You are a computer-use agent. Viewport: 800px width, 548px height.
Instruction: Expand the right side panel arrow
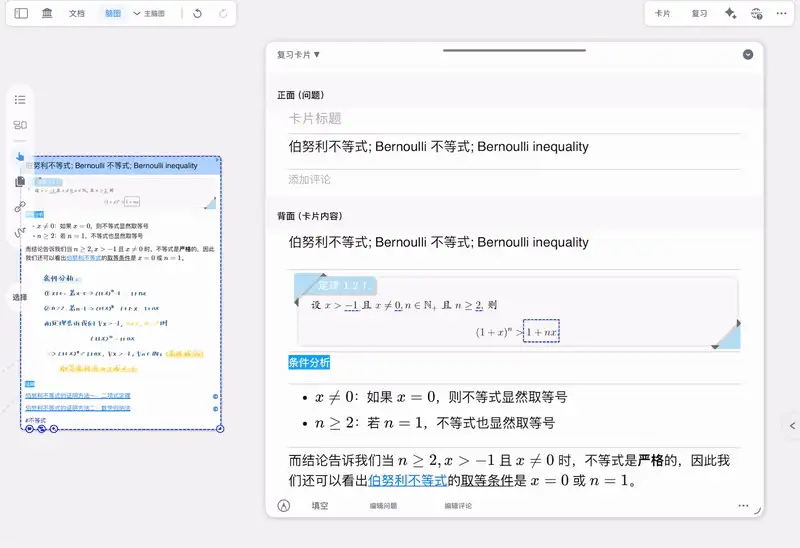click(792, 425)
